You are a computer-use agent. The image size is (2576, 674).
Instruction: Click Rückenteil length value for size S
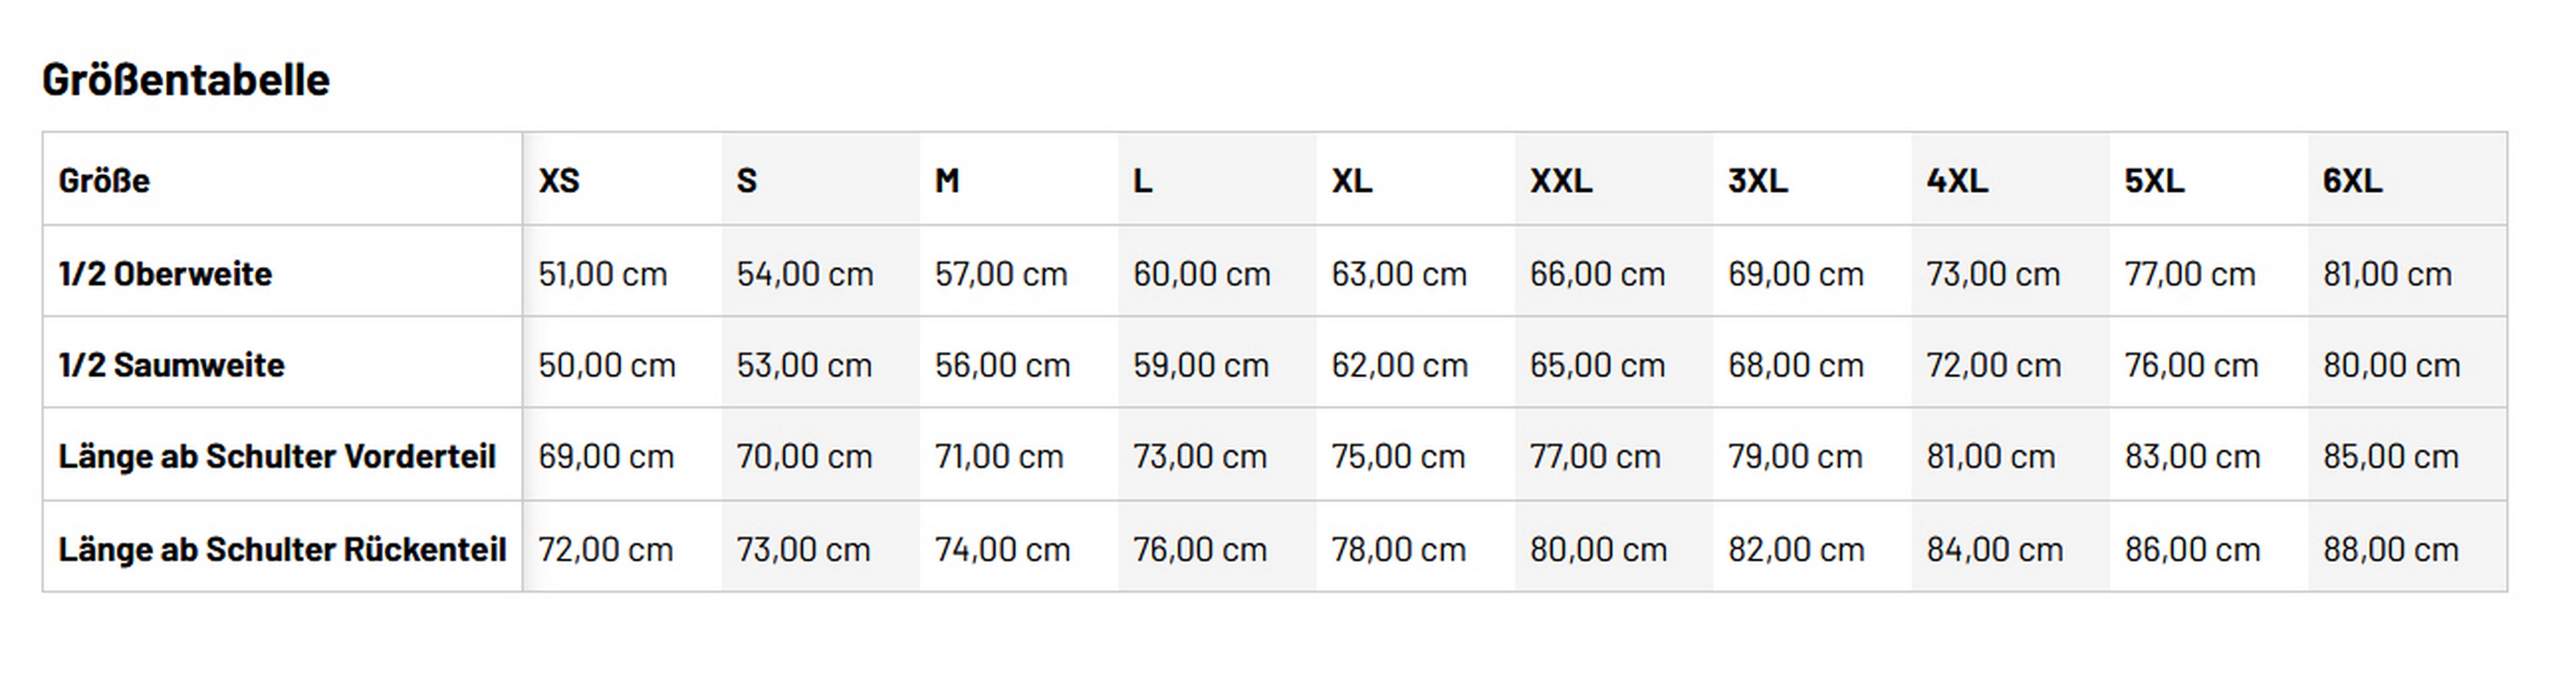pyautogui.click(x=803, y=549)
